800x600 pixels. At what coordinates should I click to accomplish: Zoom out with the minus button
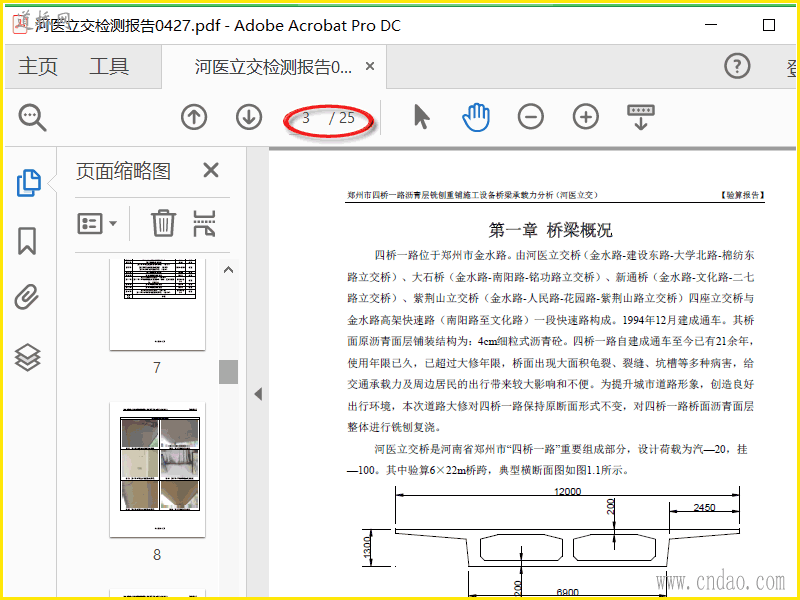(x=531, y=117)
